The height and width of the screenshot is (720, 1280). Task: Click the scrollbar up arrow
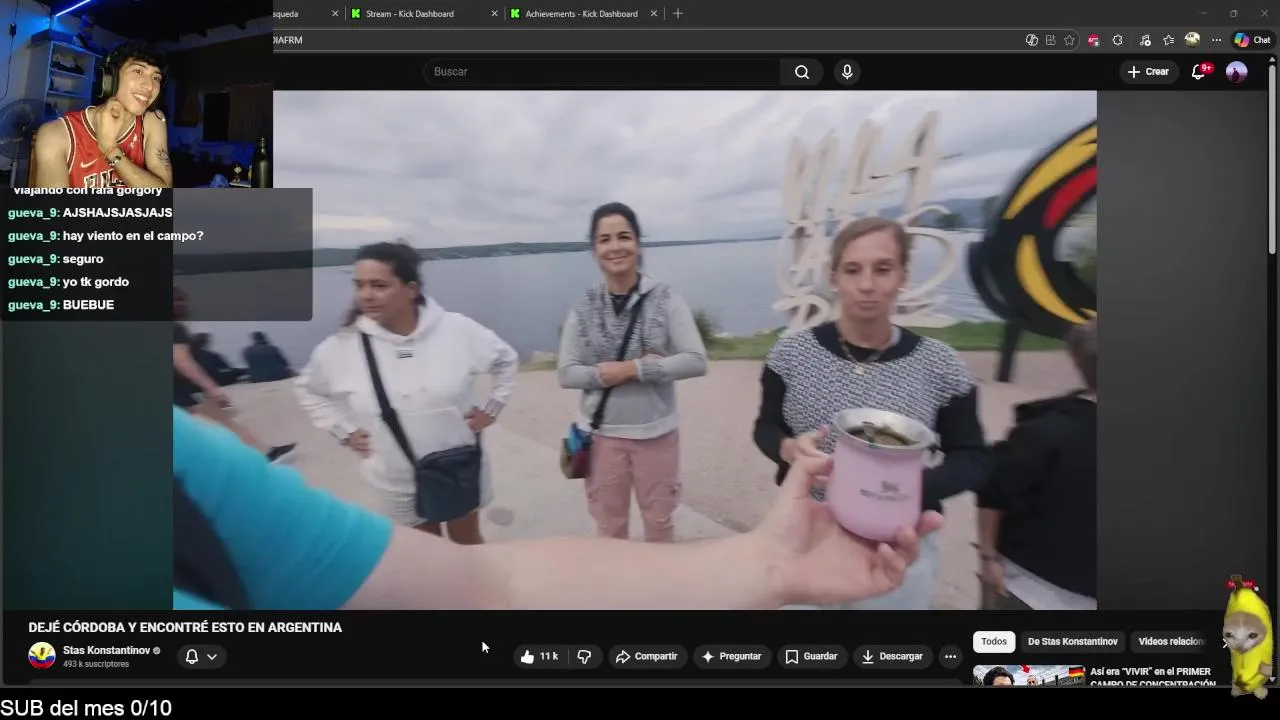tap(1273, 58)
